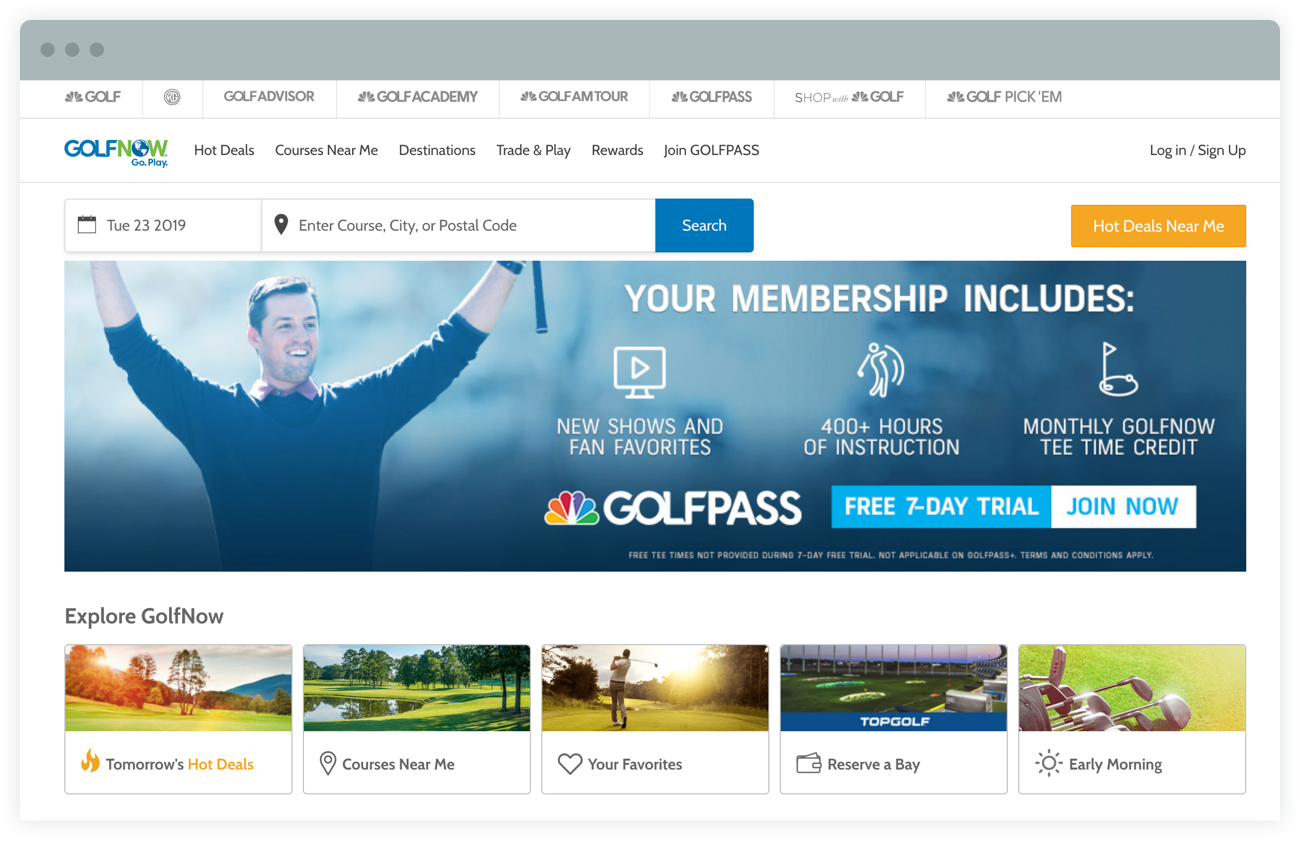Open the Destinations menu item
Viewport: 1300px width, 842px height.
437,150
